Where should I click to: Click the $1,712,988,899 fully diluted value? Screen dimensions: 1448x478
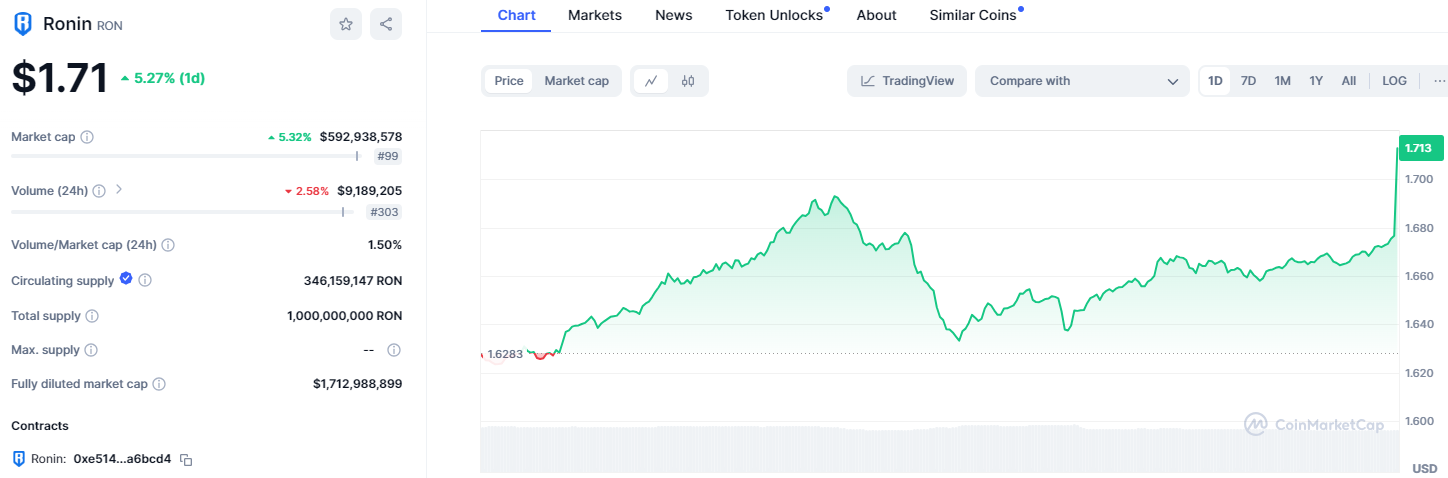[x=357, y=384]
